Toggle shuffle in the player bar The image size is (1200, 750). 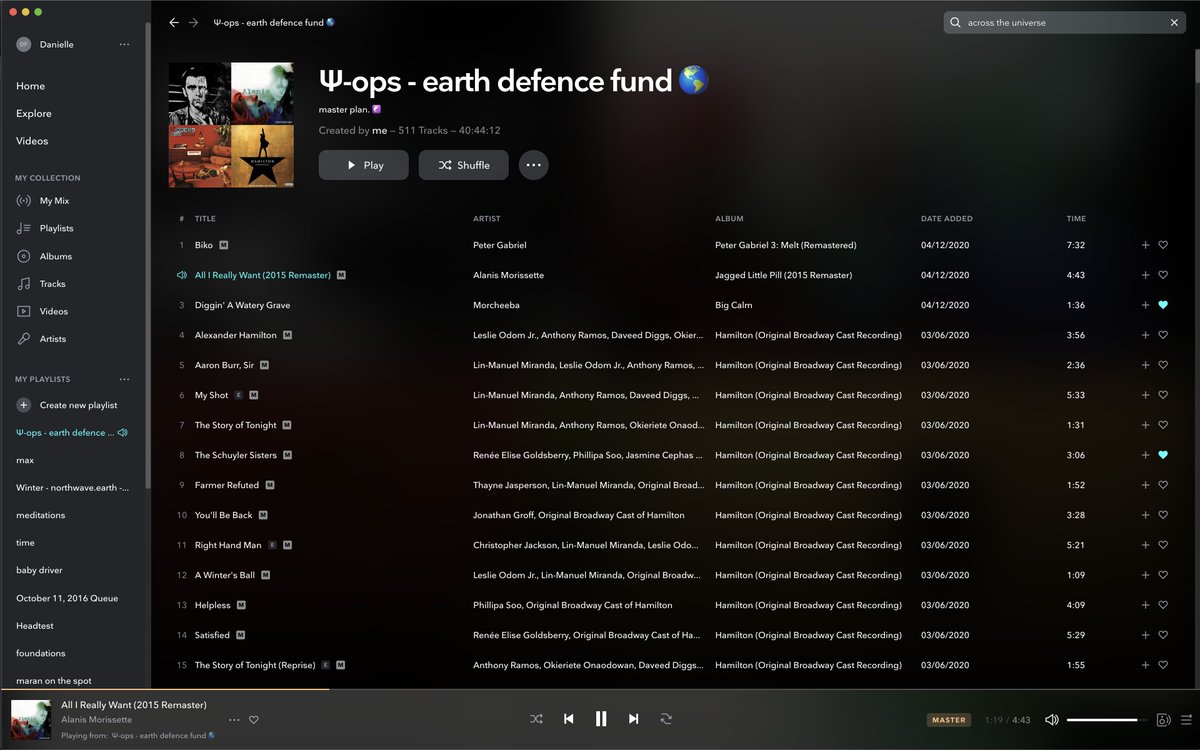coord(536,719)
